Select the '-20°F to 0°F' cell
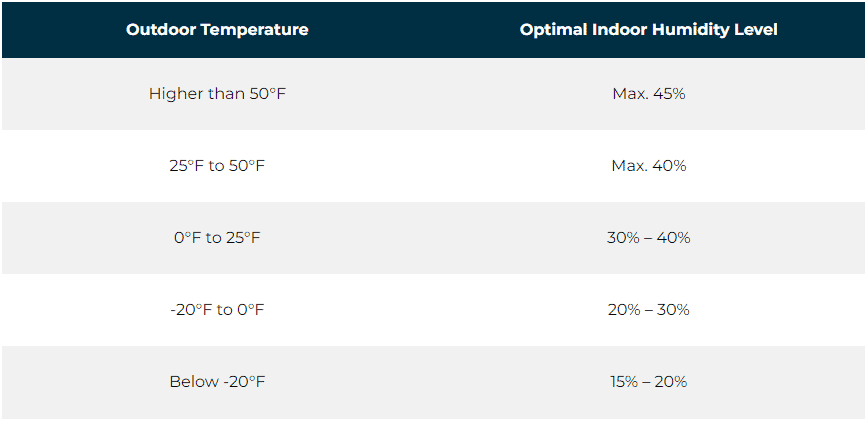866x423 pixels. [217, 310]
